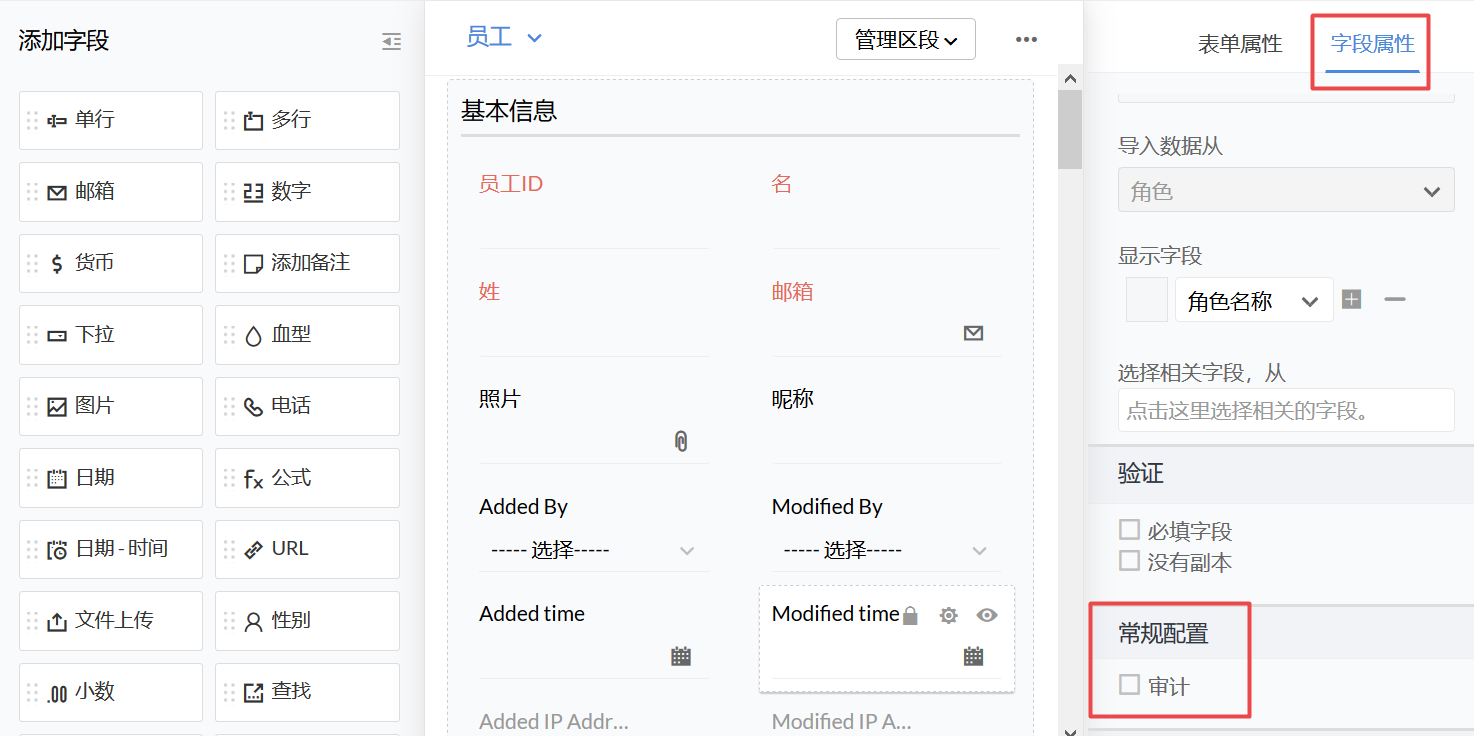Click the 添加字段 panel heading
This screenshot has width=1474, height=736.
click(x=64, y=41)
